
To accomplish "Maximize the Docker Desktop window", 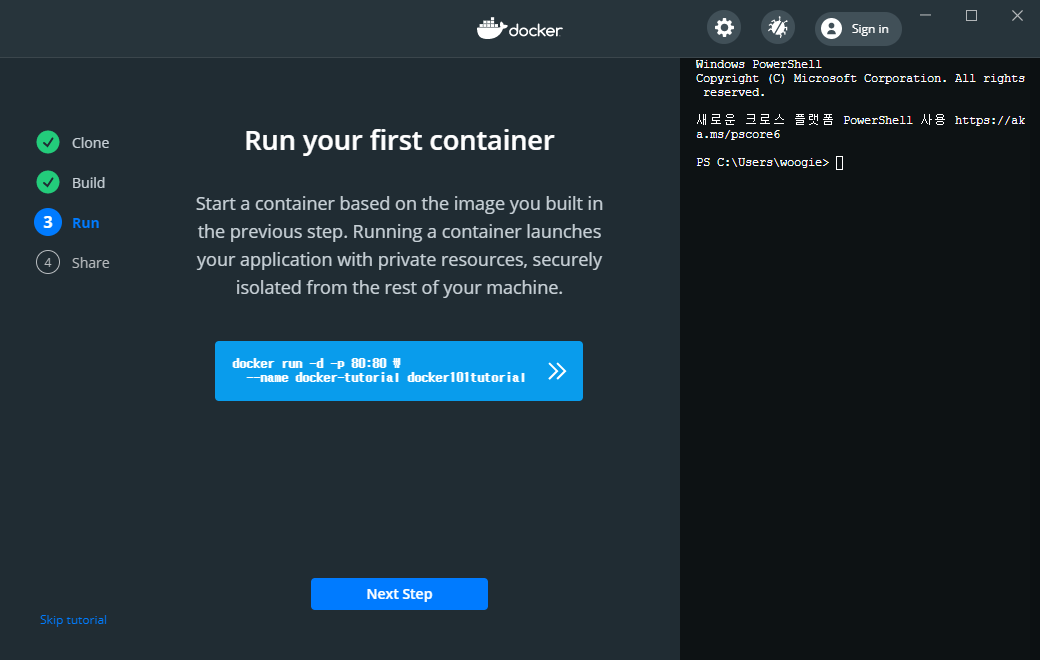I will click(x=971, y=15).
